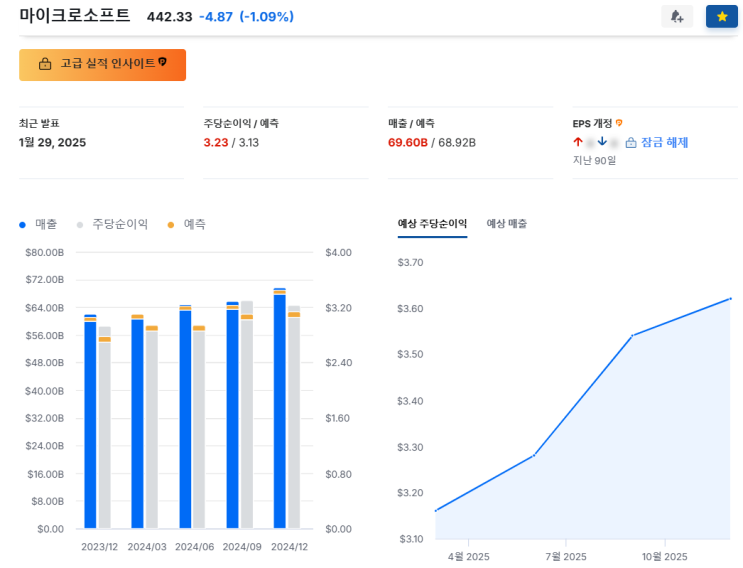Click the red up arrow in EPS 개정

pos(578,141)
